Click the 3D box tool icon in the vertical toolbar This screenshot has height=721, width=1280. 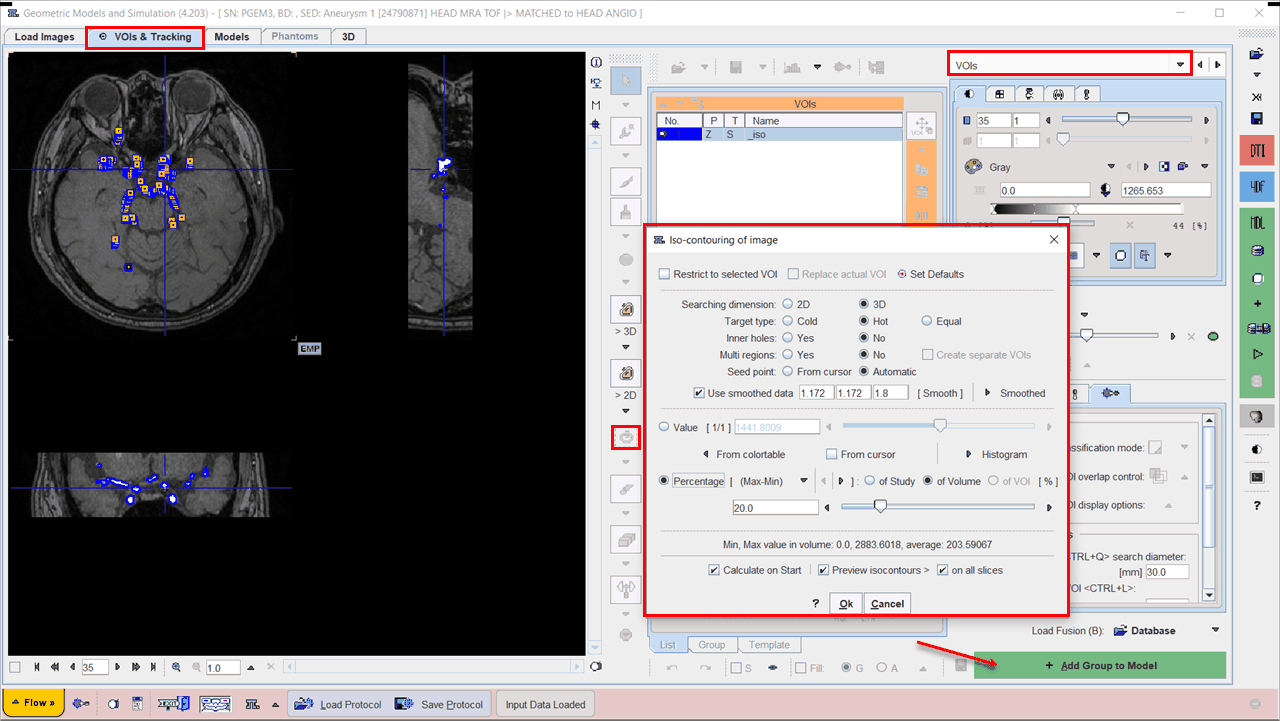coord(626,540)
